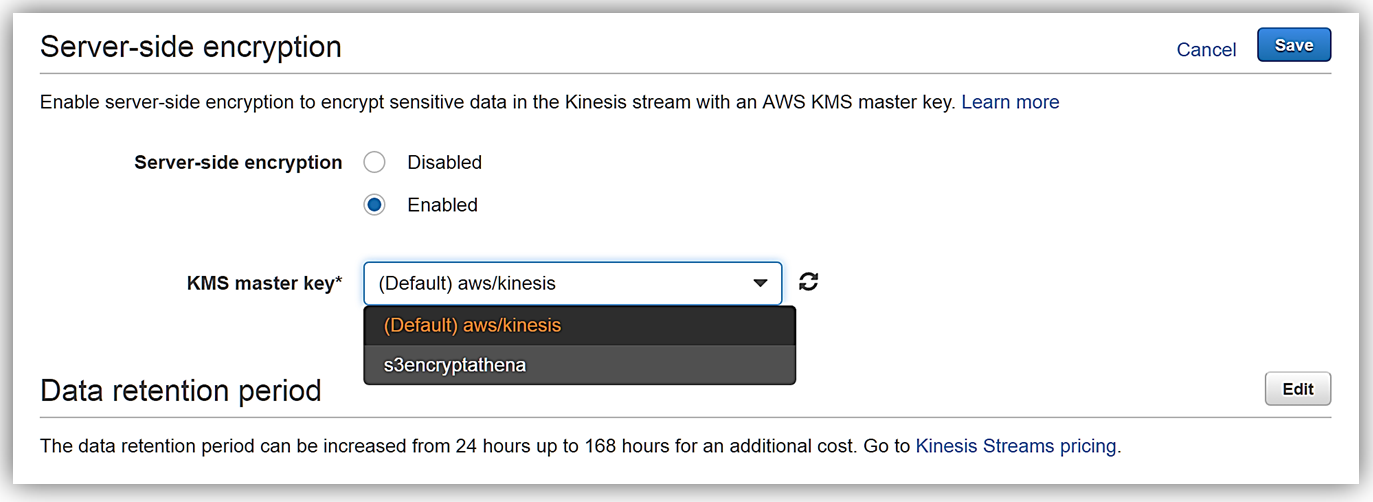The width and height of the screenshot is (1373, 502).
Task: Click the KMS master key dropdown arrow
Action: [x=761, y=284]
